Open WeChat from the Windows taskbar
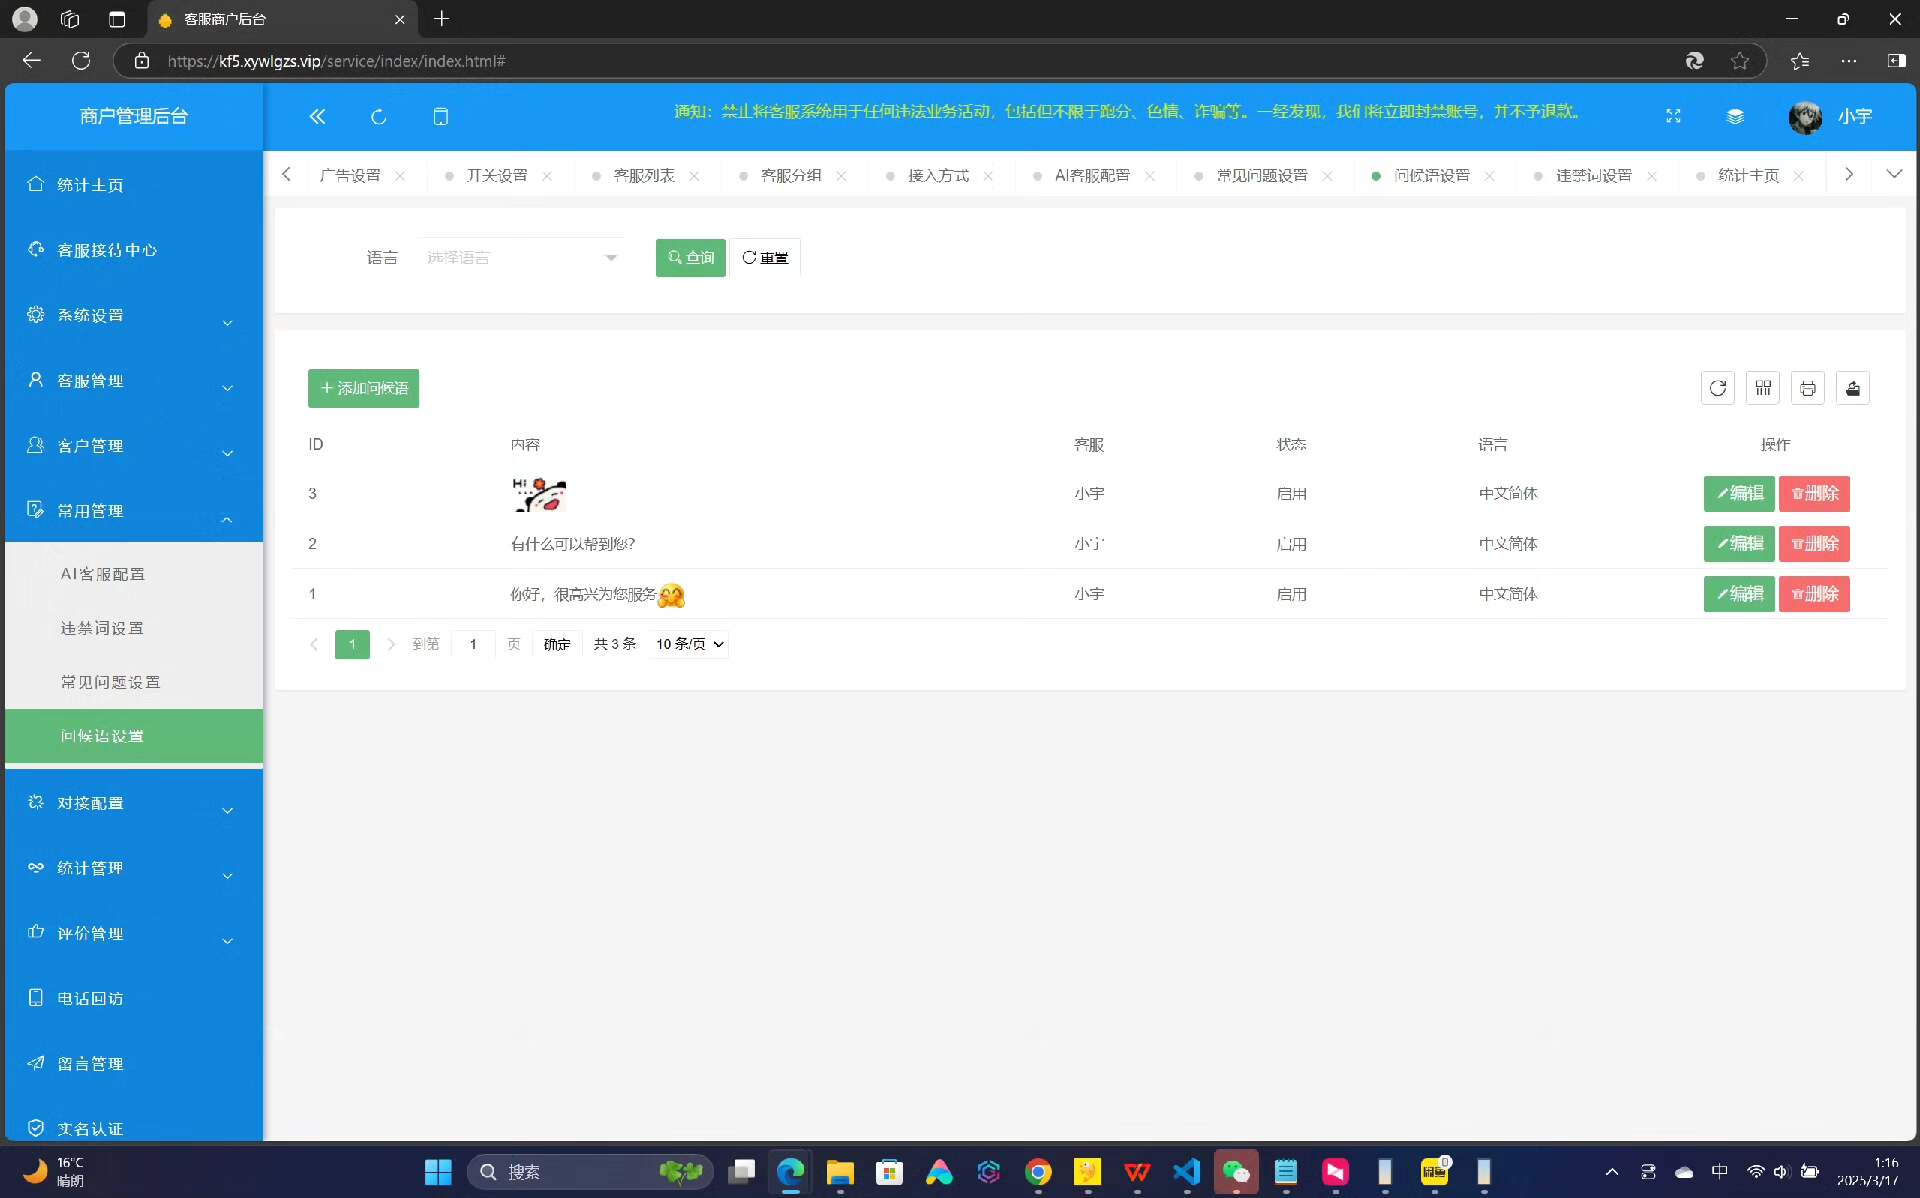The image size is (1920, 1198). pos(1236,1171)
